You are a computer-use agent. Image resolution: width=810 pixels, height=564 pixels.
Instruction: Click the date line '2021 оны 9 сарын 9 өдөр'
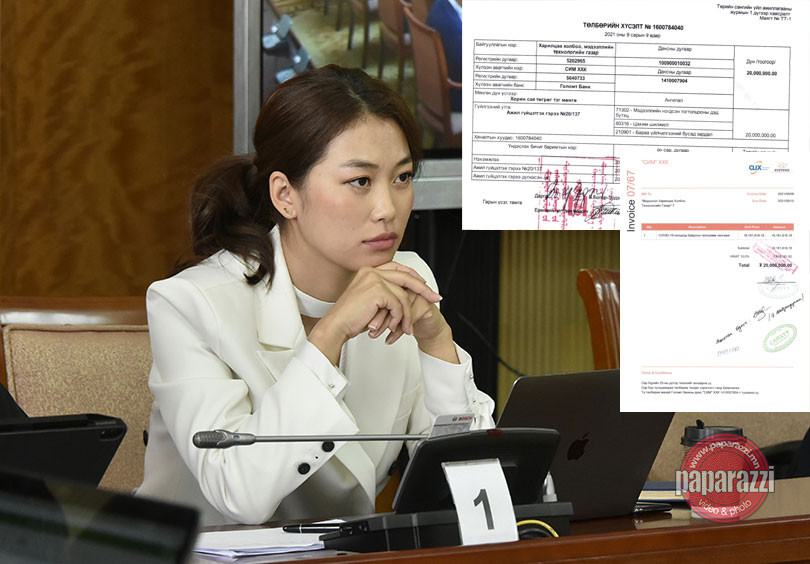click(x=632, y=35)
